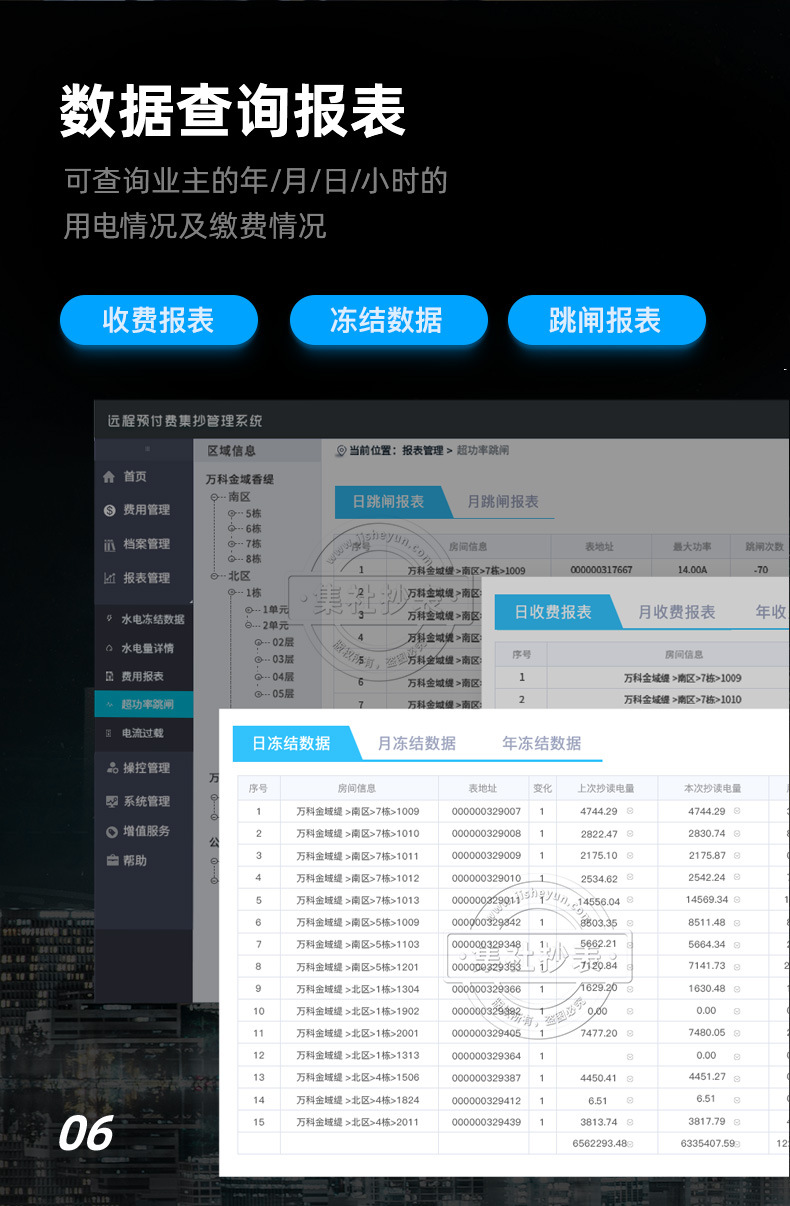Open the circle dropdown beside 4744.29 in 上次抄读电量
790x1206 pixels.
tap(630, 811)
